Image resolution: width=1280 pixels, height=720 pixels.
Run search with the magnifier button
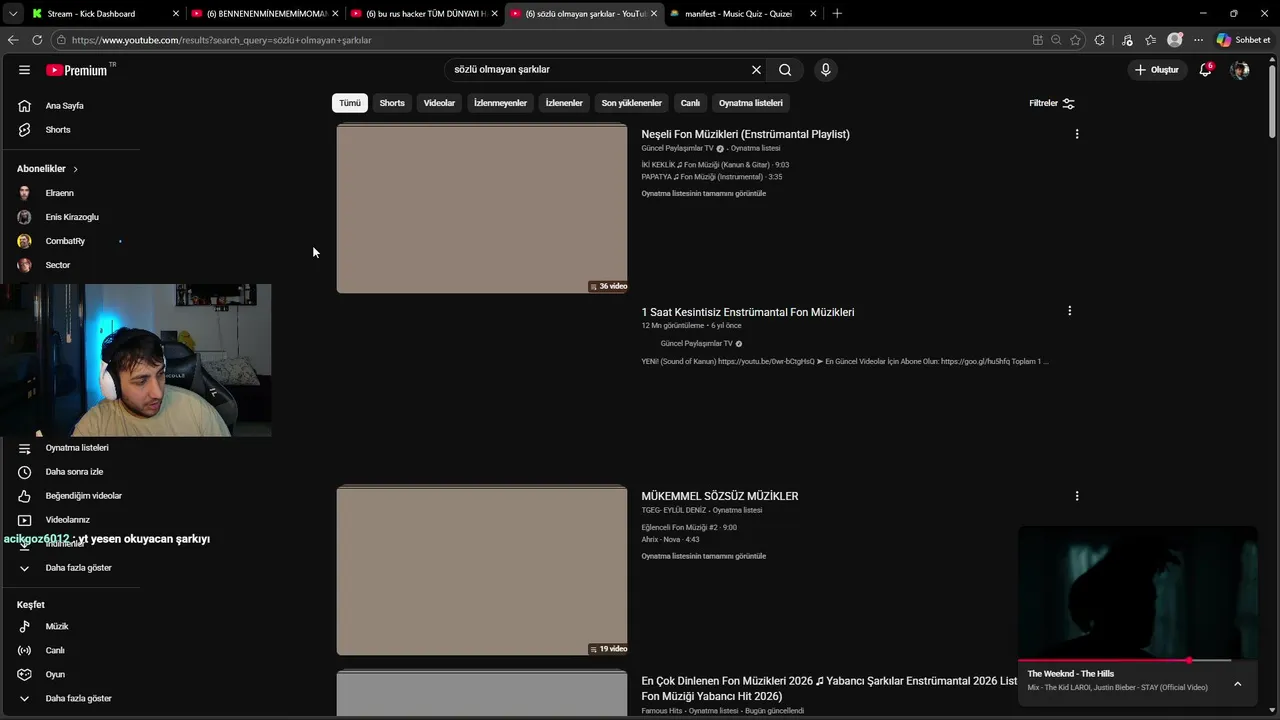(x=785, y=70)
